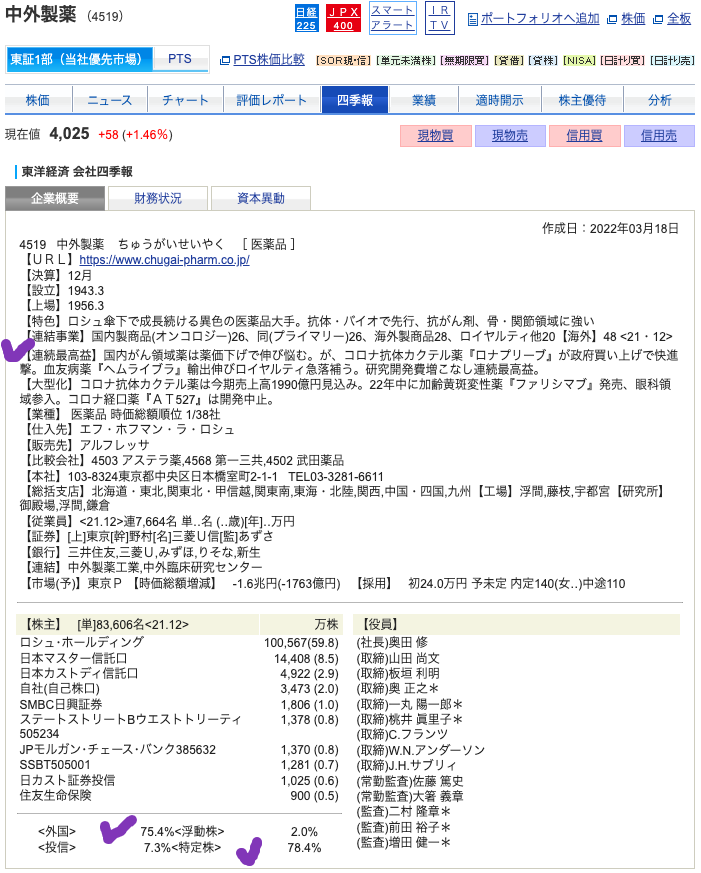
Task: Click the portfolio list icon beside ポートフォリオへ追加
Action: [x=473, y=19]
